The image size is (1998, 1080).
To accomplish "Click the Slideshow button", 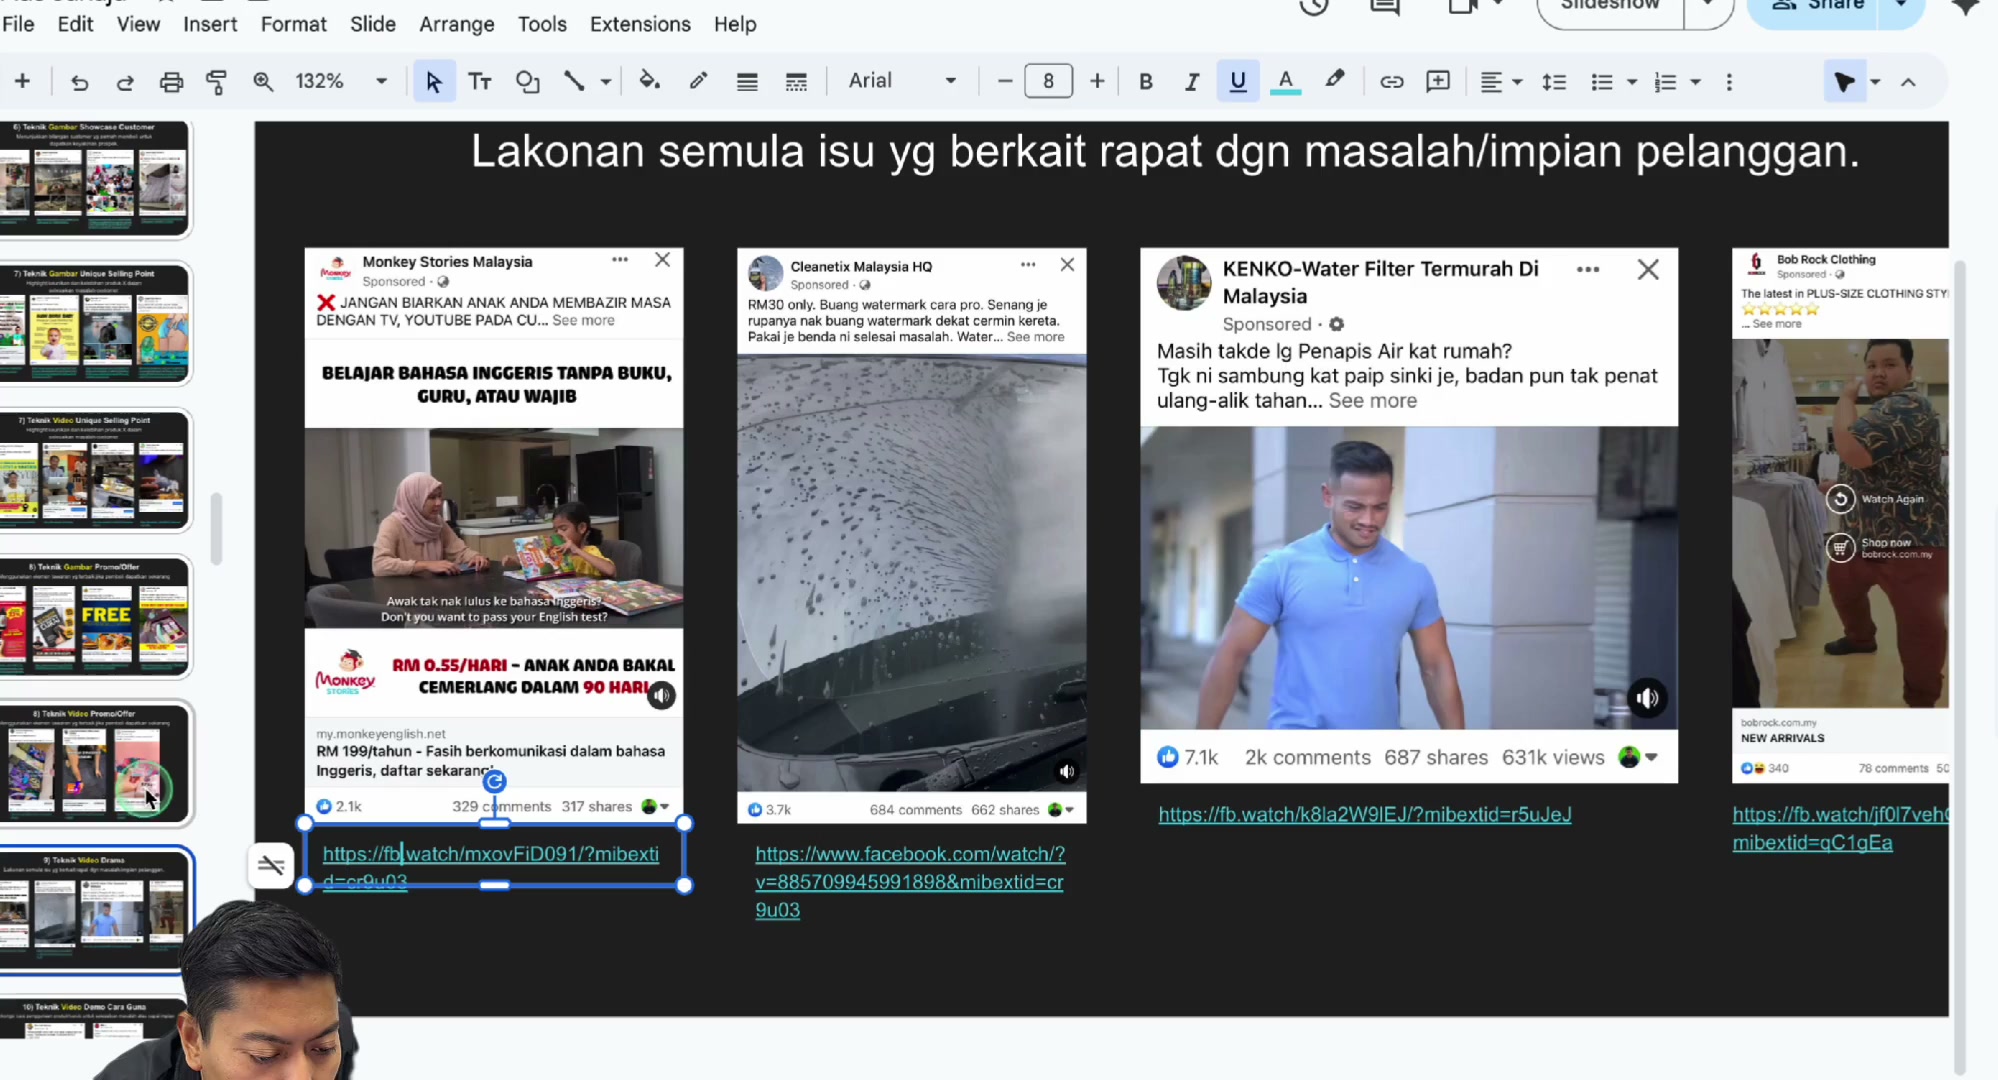I will 1610,7.
